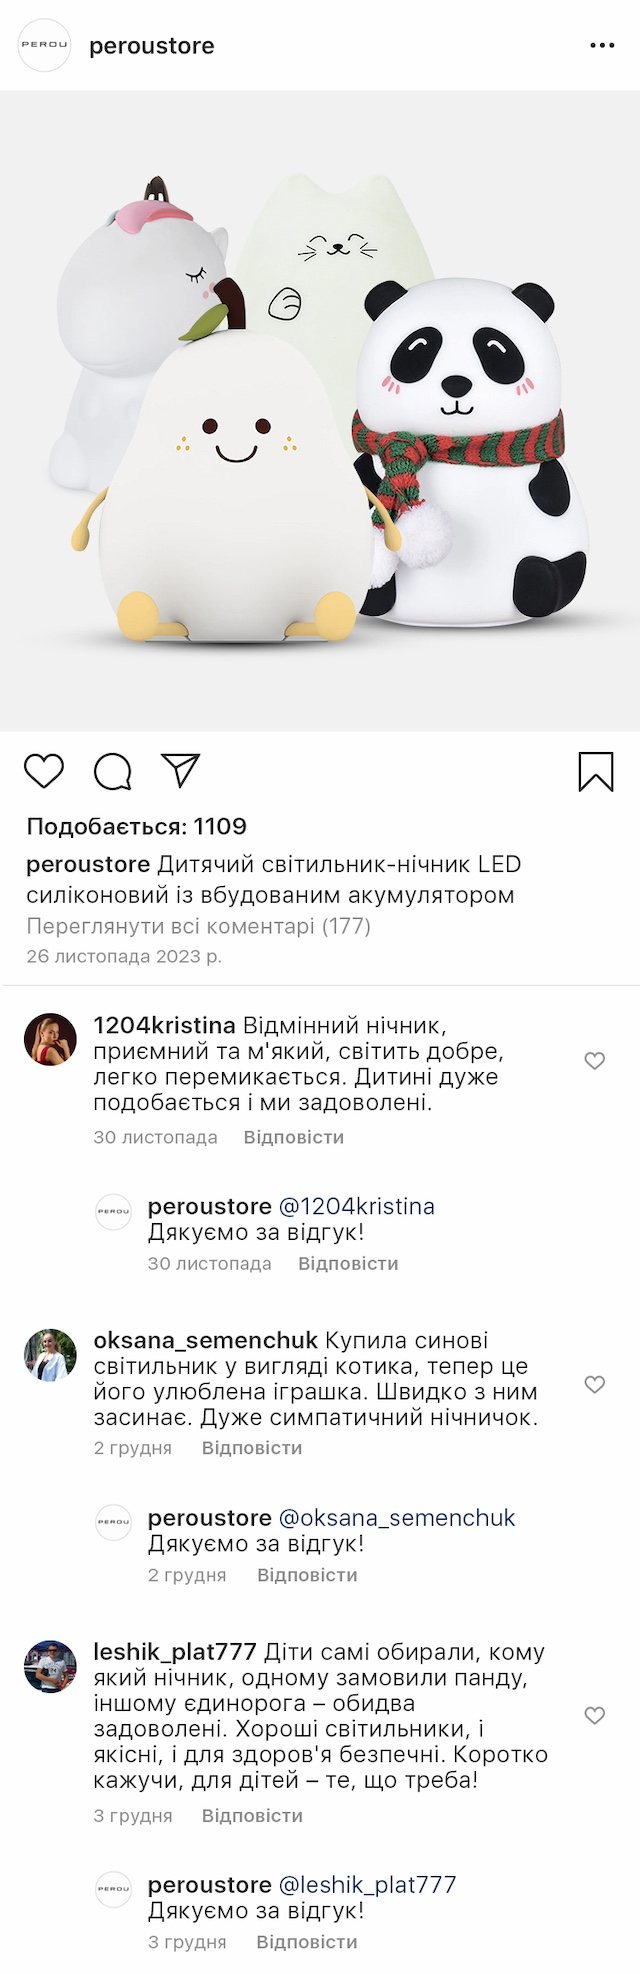Heart the comment by leshik_plat777

(594, 1716)
